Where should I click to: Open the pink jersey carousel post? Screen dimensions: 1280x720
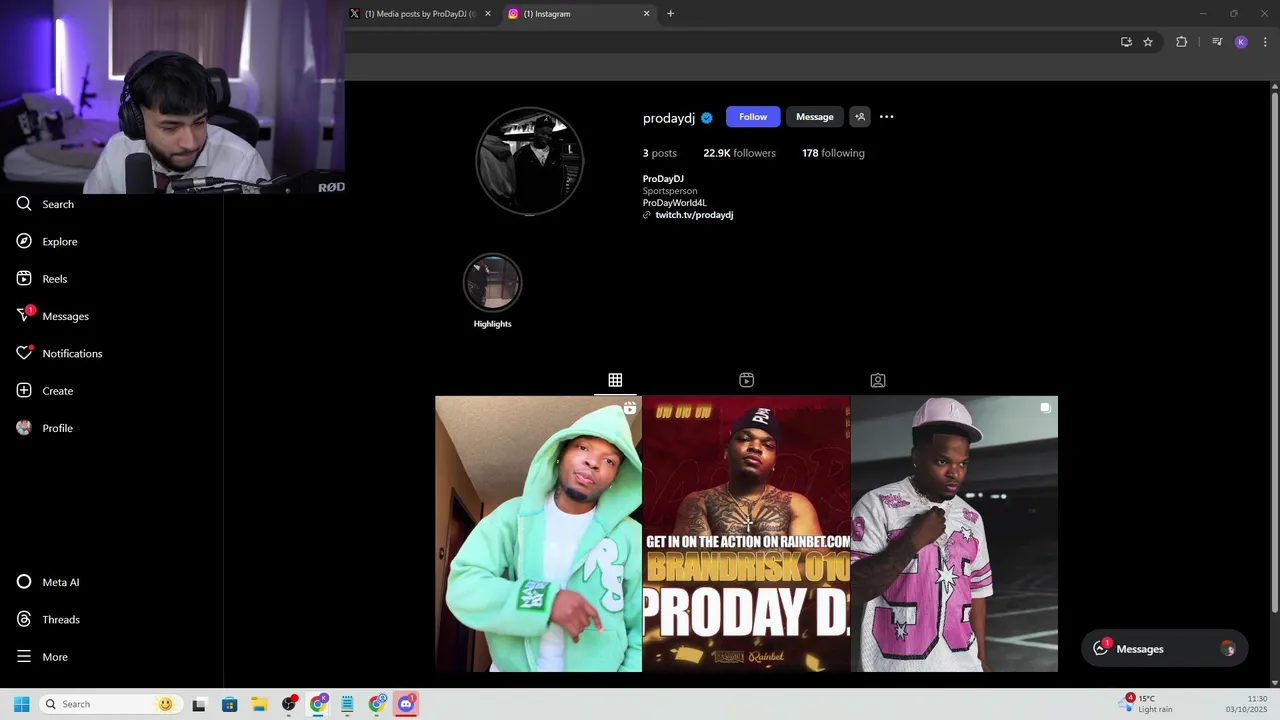pos(954,534)
